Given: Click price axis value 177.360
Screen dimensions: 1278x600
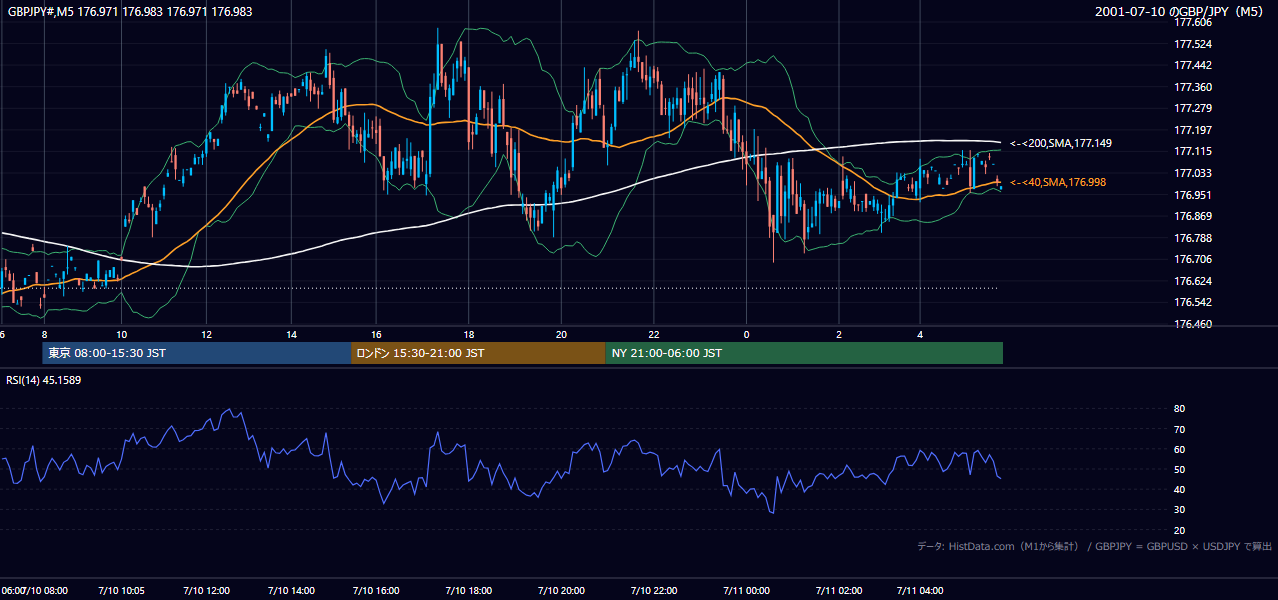Looking at the screenshot, I should pyautogui.click(x=1192, y=87).
